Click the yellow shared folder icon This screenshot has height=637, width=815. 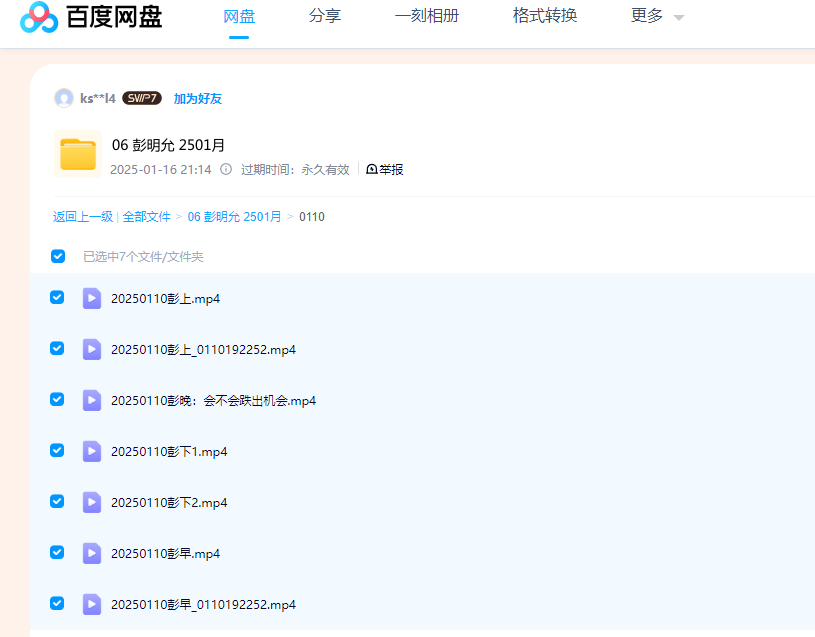[78, 154]
